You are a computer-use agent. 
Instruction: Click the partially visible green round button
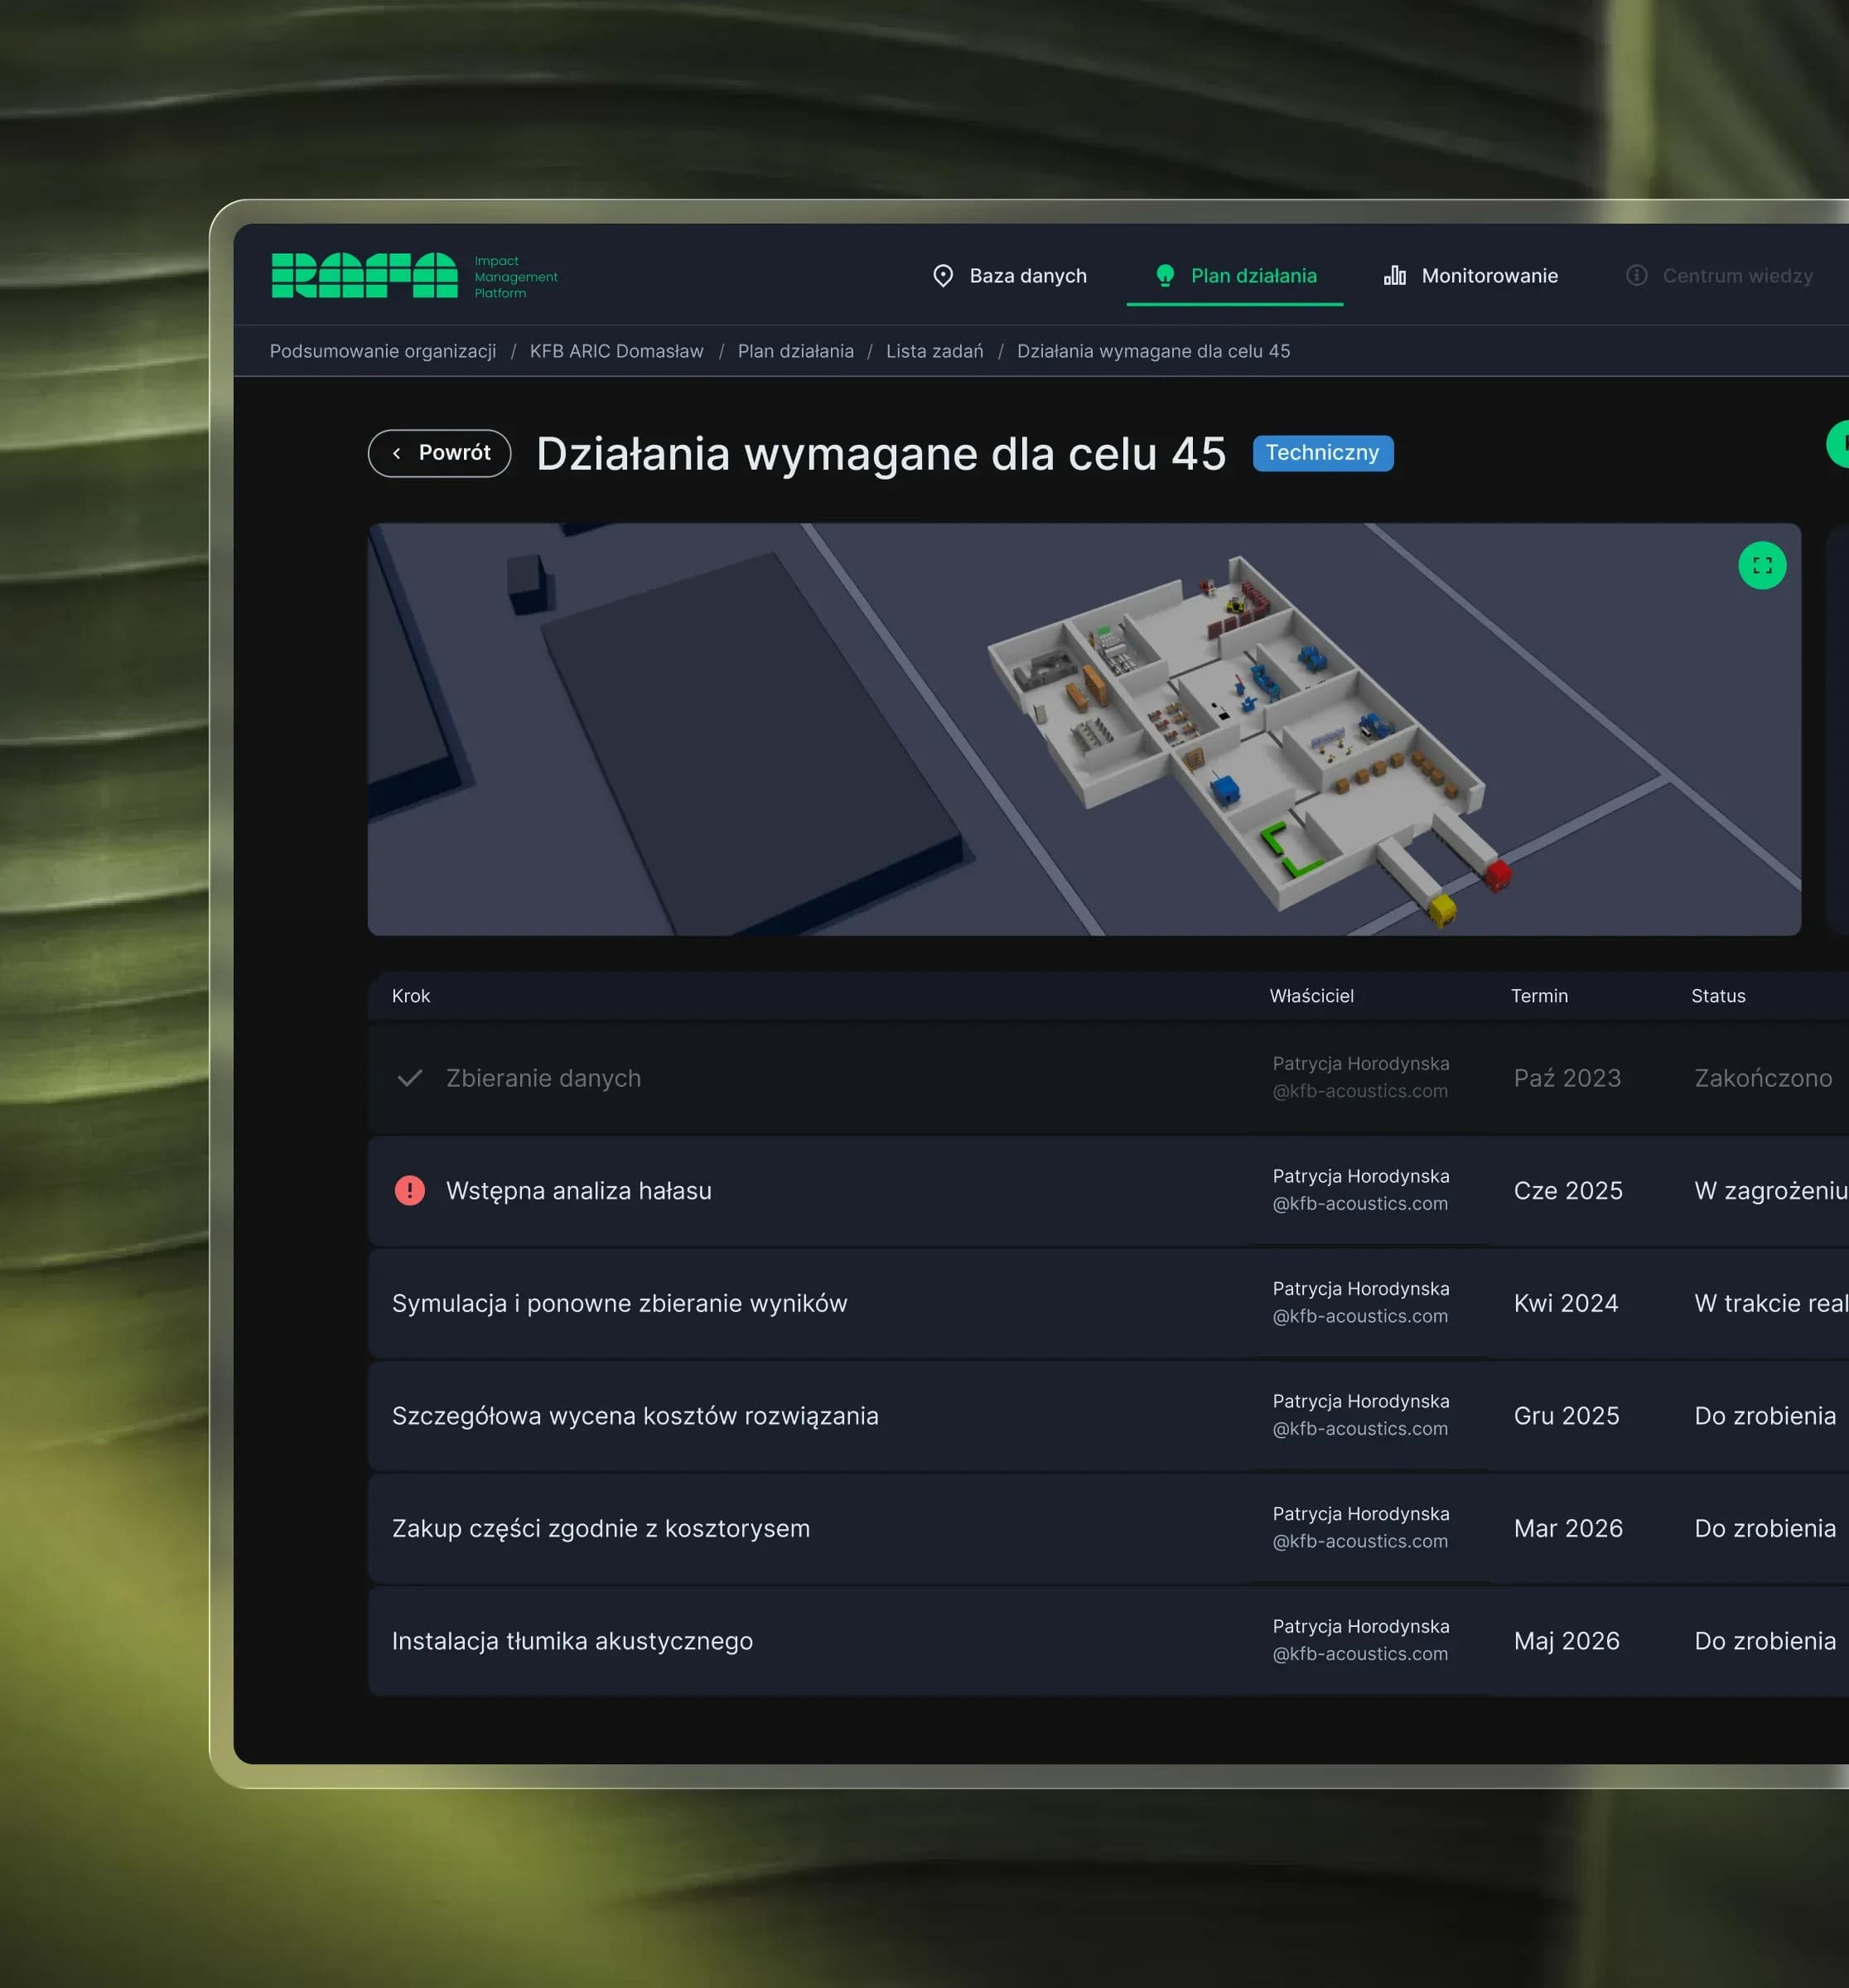1838,444
